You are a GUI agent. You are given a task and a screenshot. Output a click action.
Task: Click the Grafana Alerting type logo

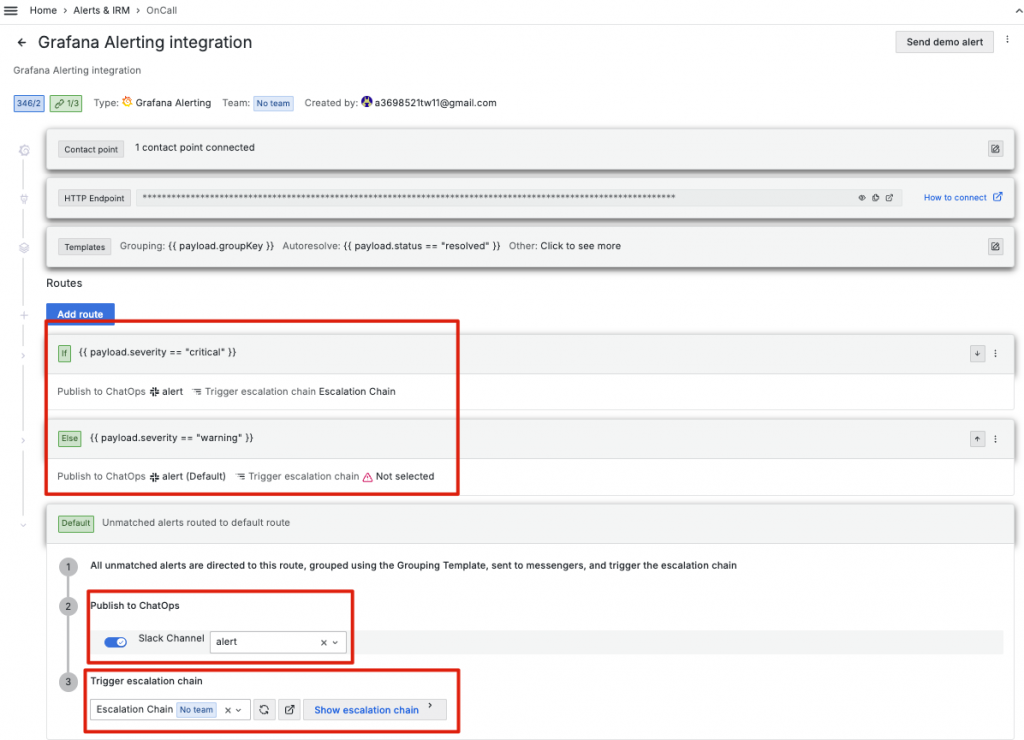pyautogui.click(x=127, y=102)
